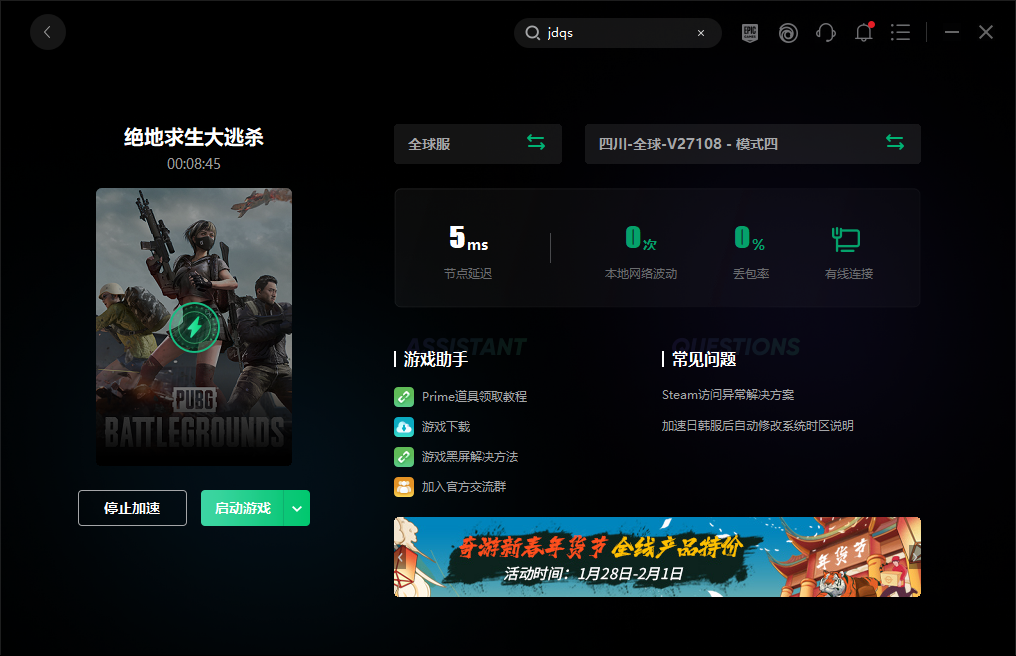Click the swap arrows beside 全球服
The height and width of the screenshot is (656, 1016).
536,143
